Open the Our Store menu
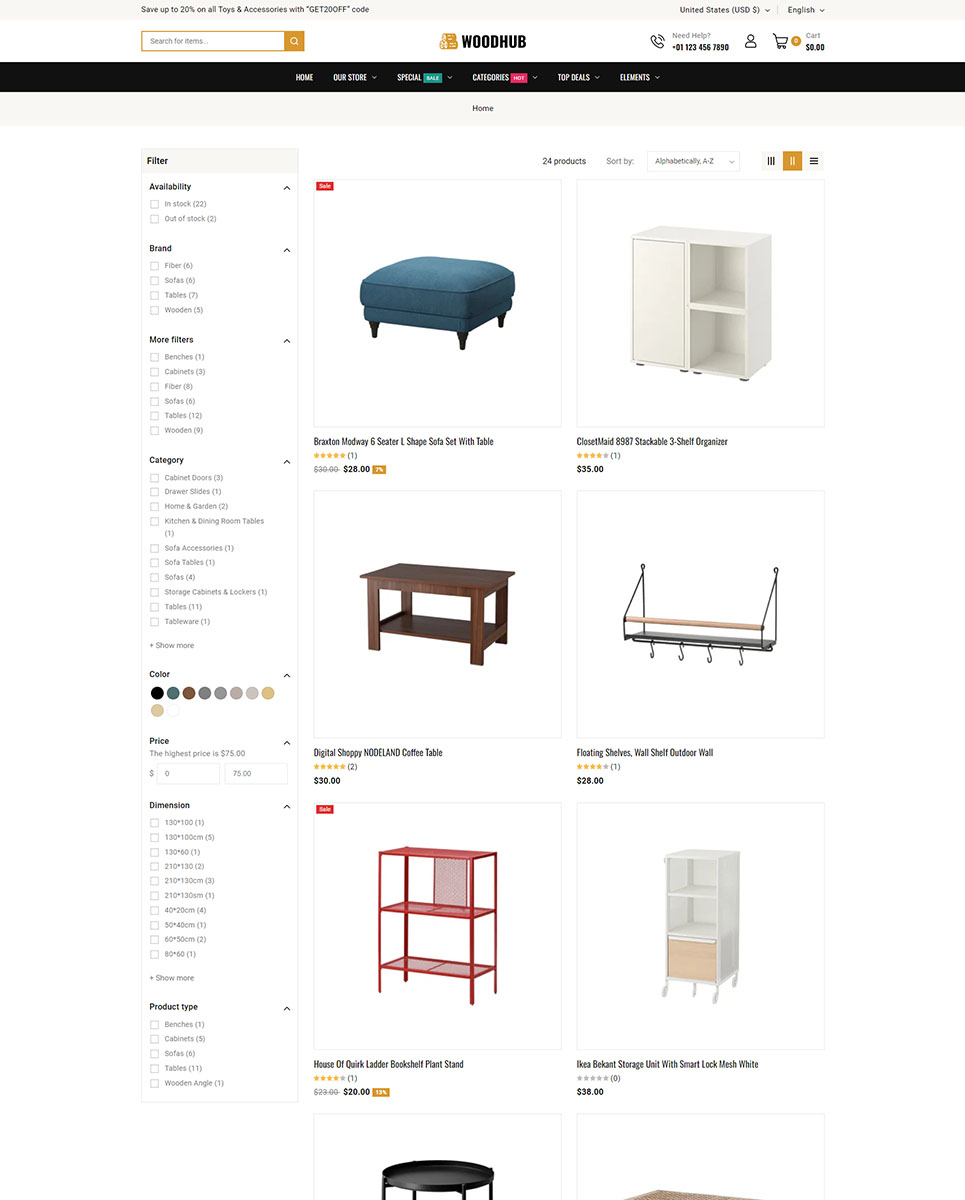This screenshot has height=1200, width=965. pyautogui.click(x=355, y=77)
